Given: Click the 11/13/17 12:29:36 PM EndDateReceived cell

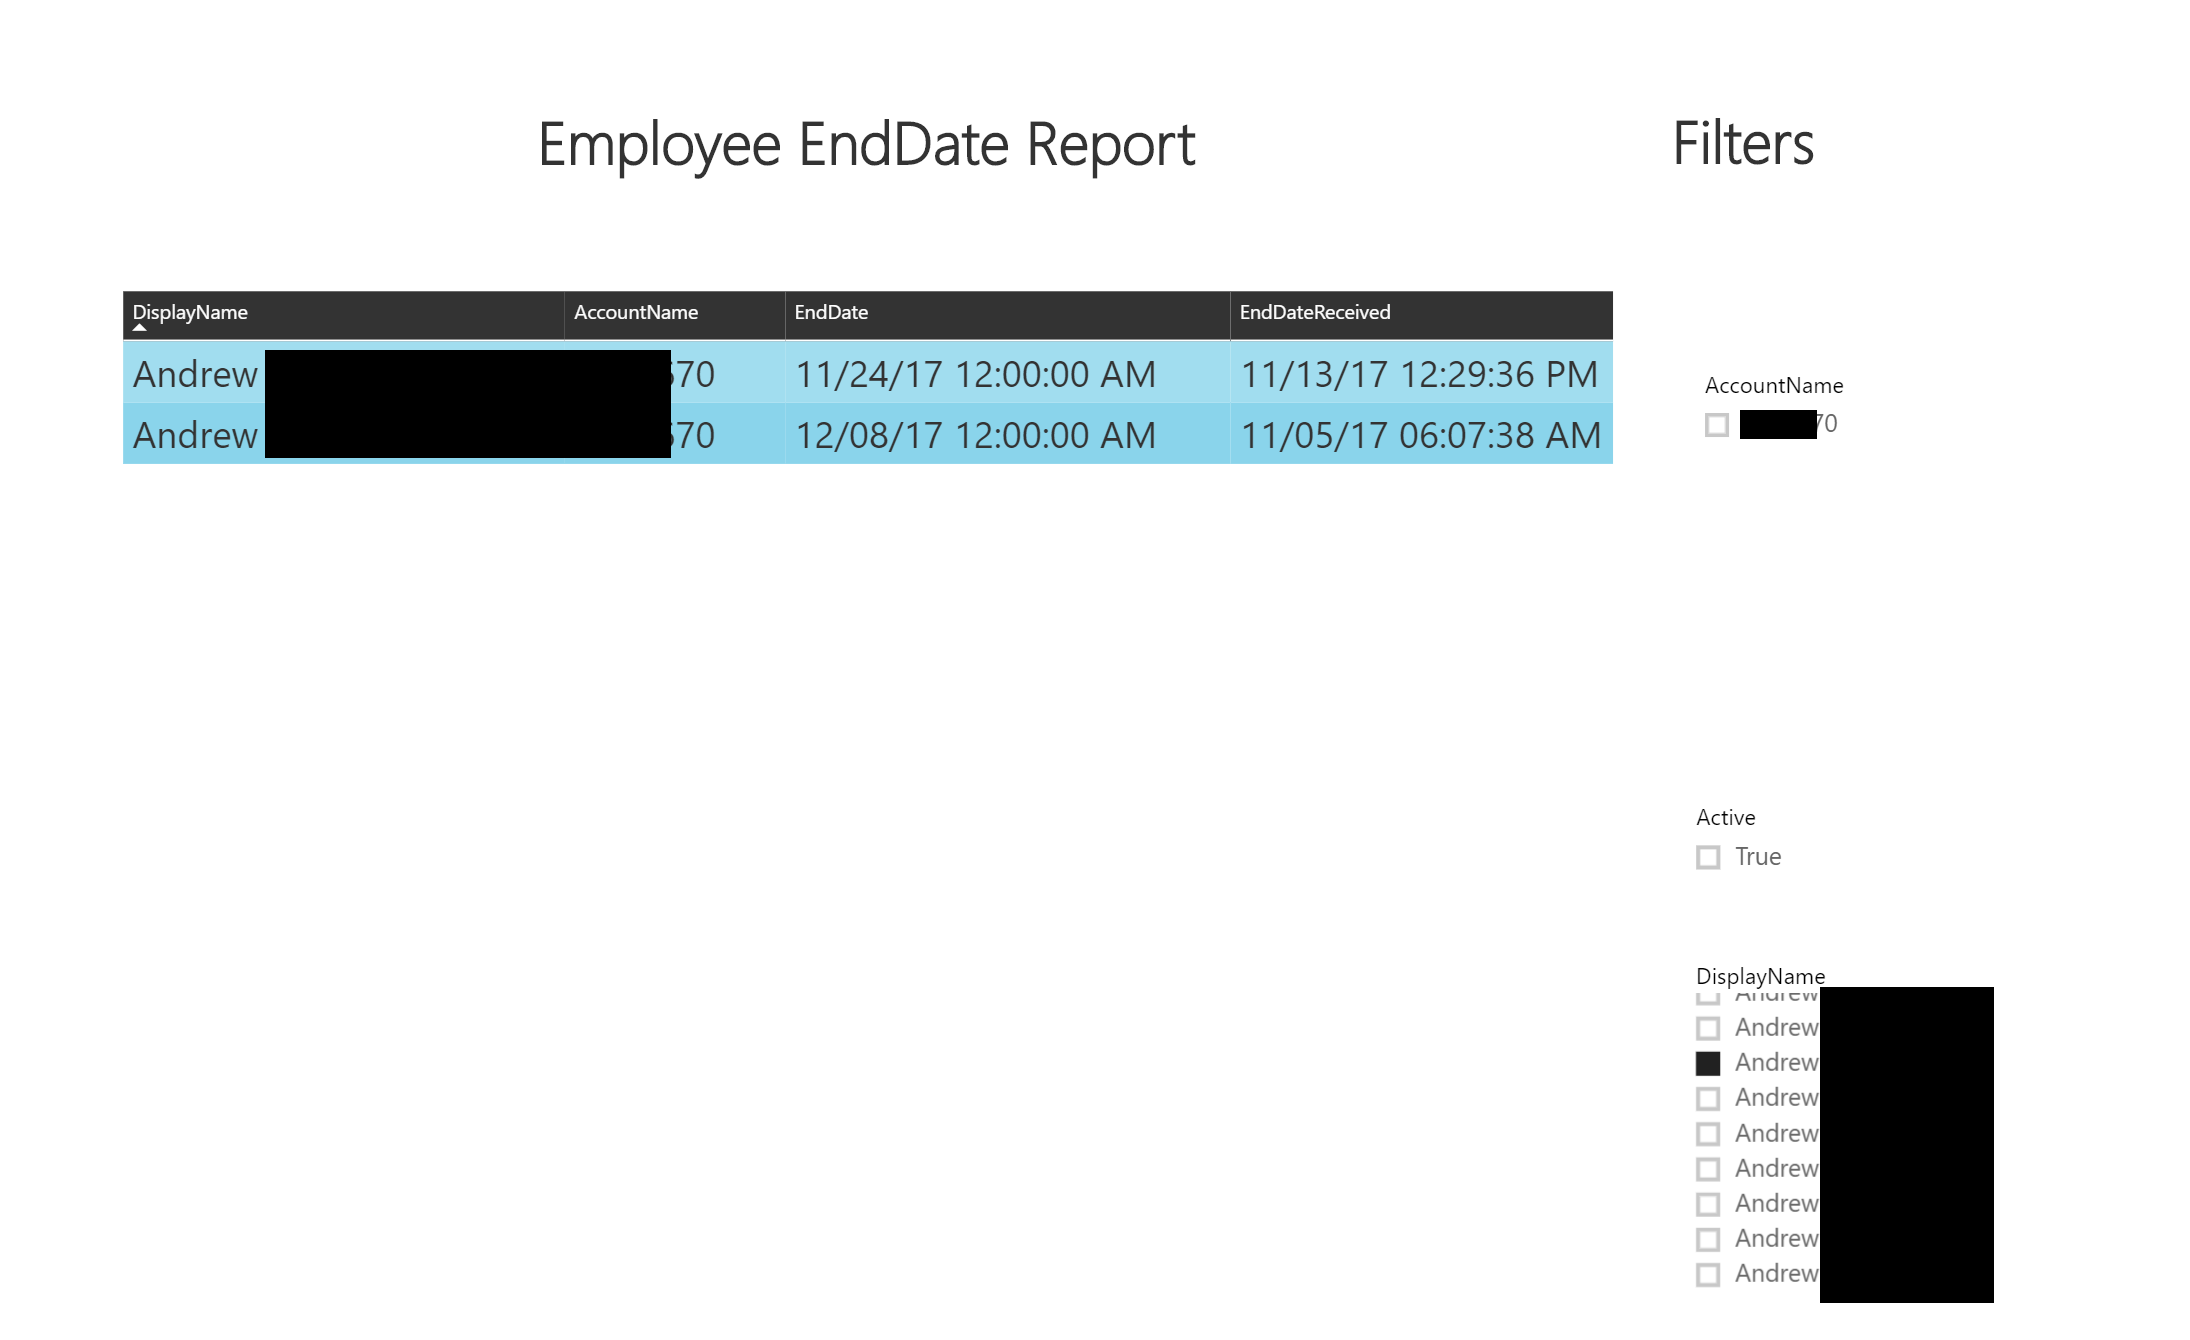Looking at the screenshot, I should (1419, 375).
